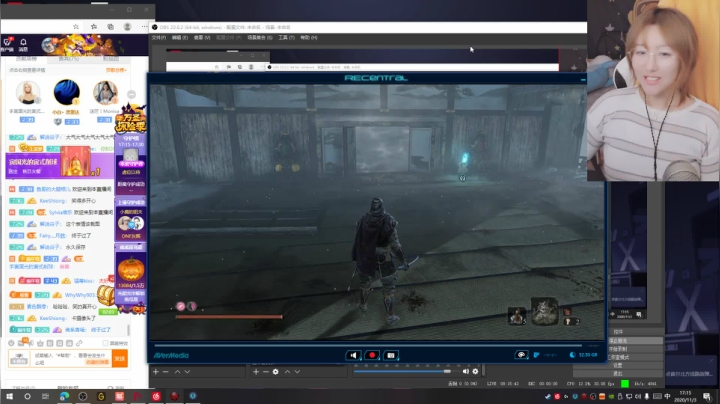Open Task View in the taskbar

[45, 396]
